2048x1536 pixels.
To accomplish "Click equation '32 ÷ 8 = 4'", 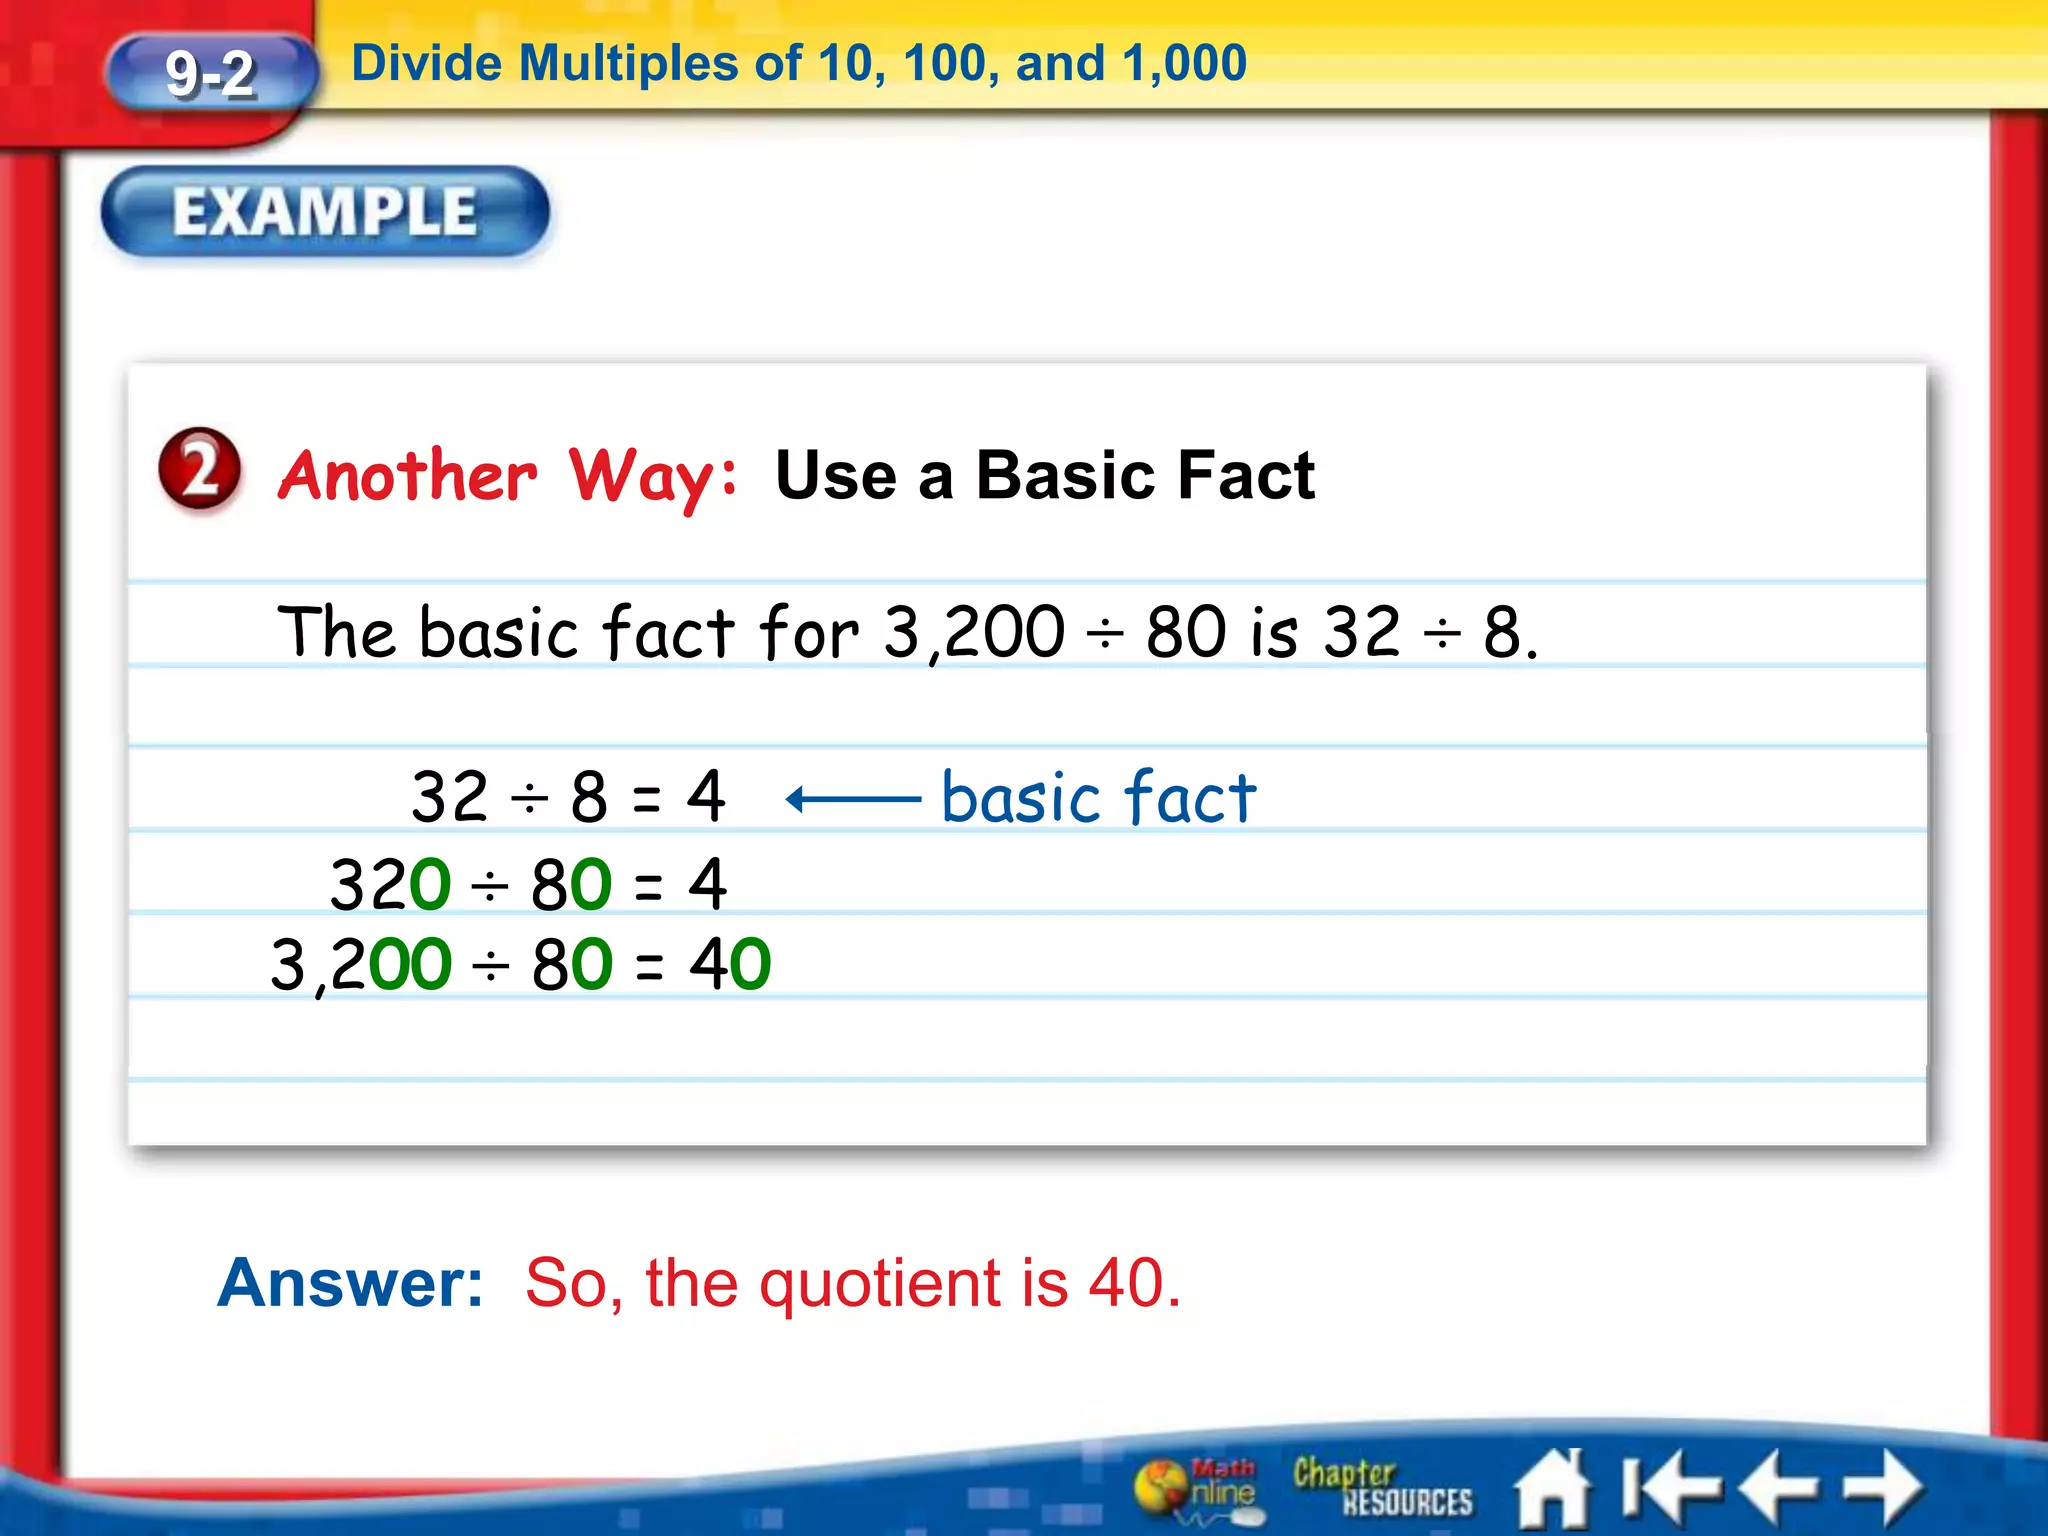I will pyautogui.click(x=568, y=797).
